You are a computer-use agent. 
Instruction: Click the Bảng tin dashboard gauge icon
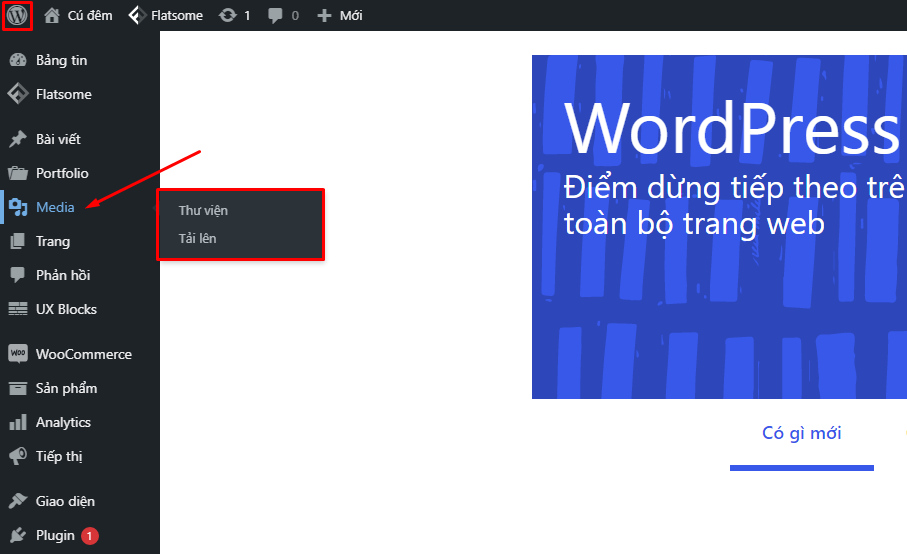tap(18, 60)
